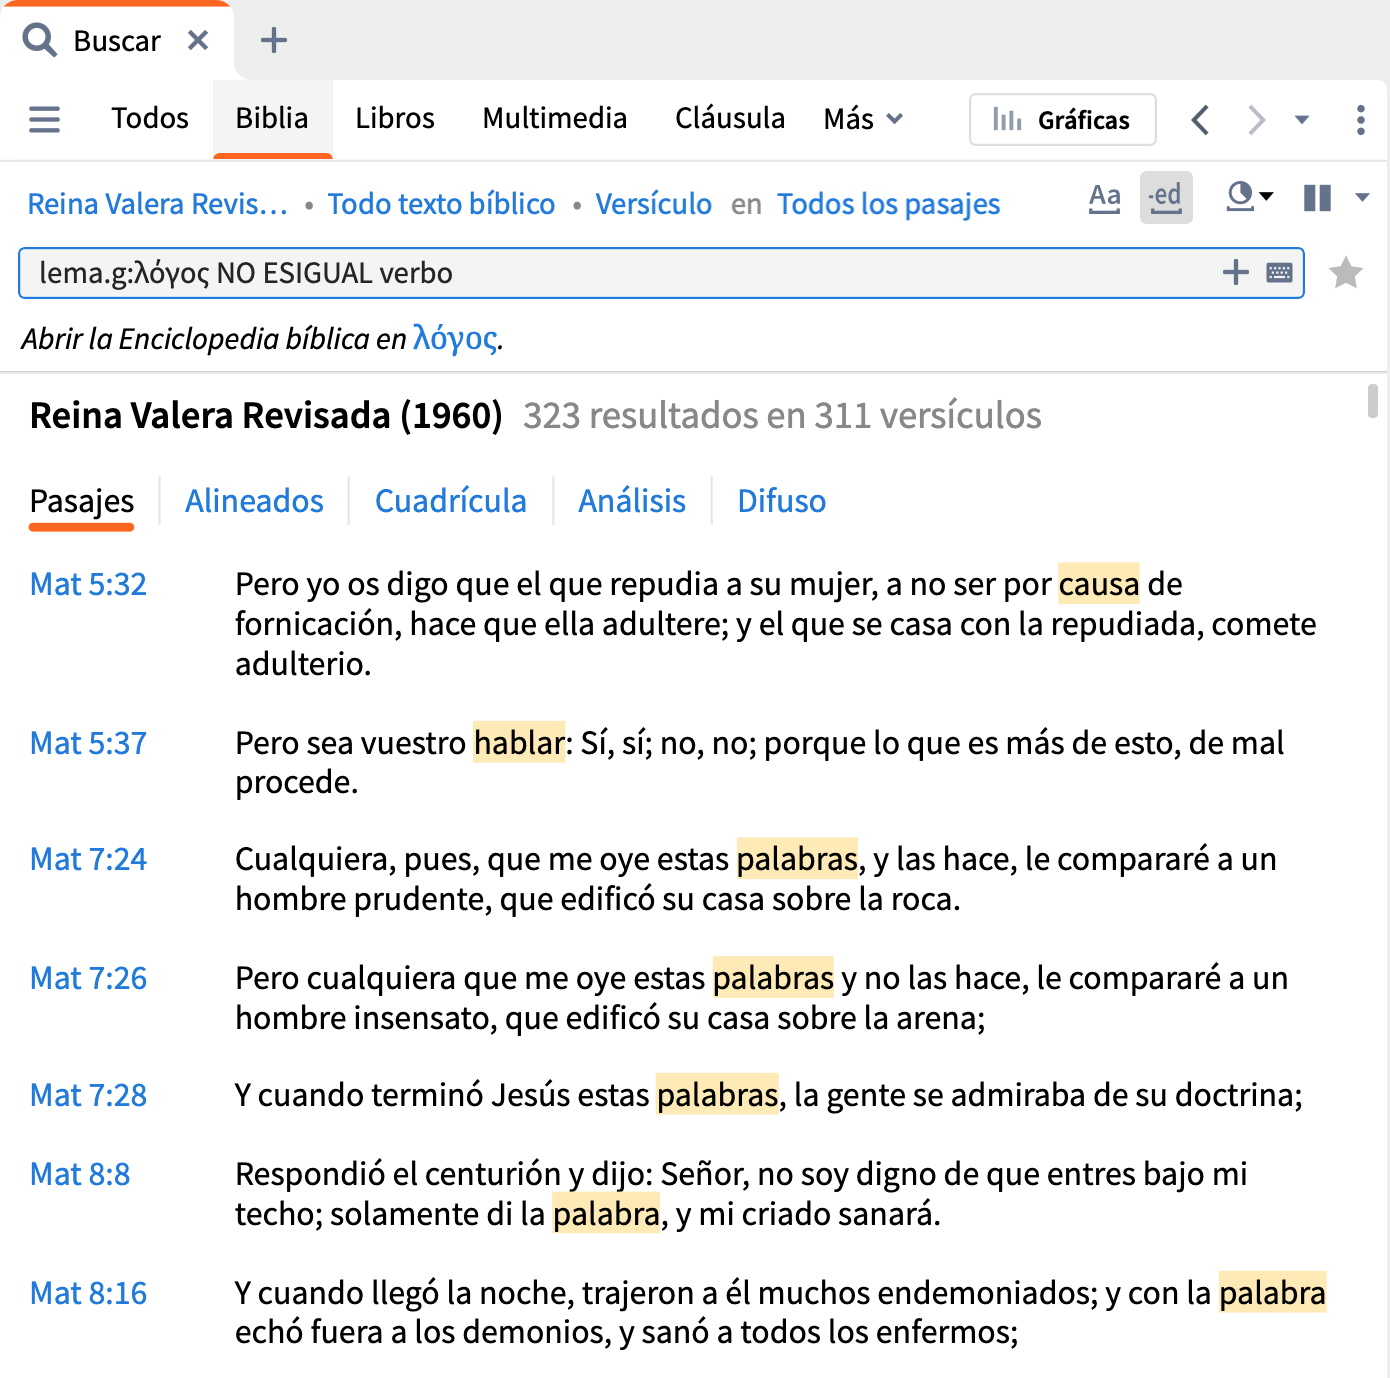Open the on-screen keyboard icon
Viewport: 1390px width, 1378px height.
(1280, 272)
